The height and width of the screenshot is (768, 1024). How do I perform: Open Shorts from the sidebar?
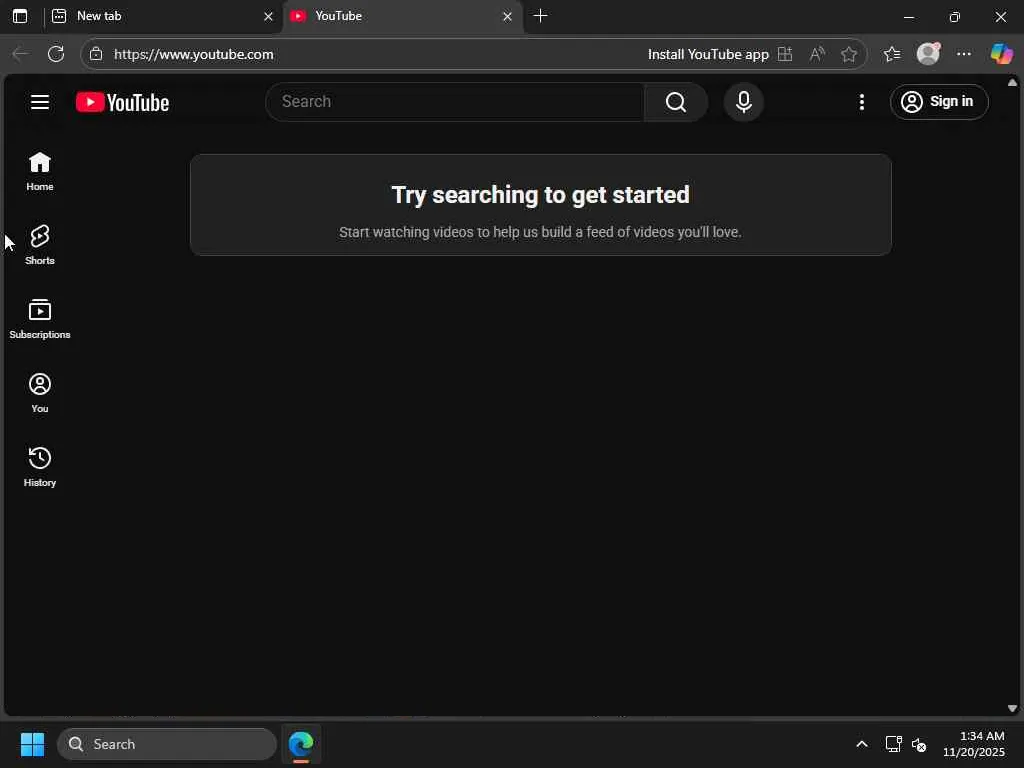pyautogui.click(x=40, y=245)
